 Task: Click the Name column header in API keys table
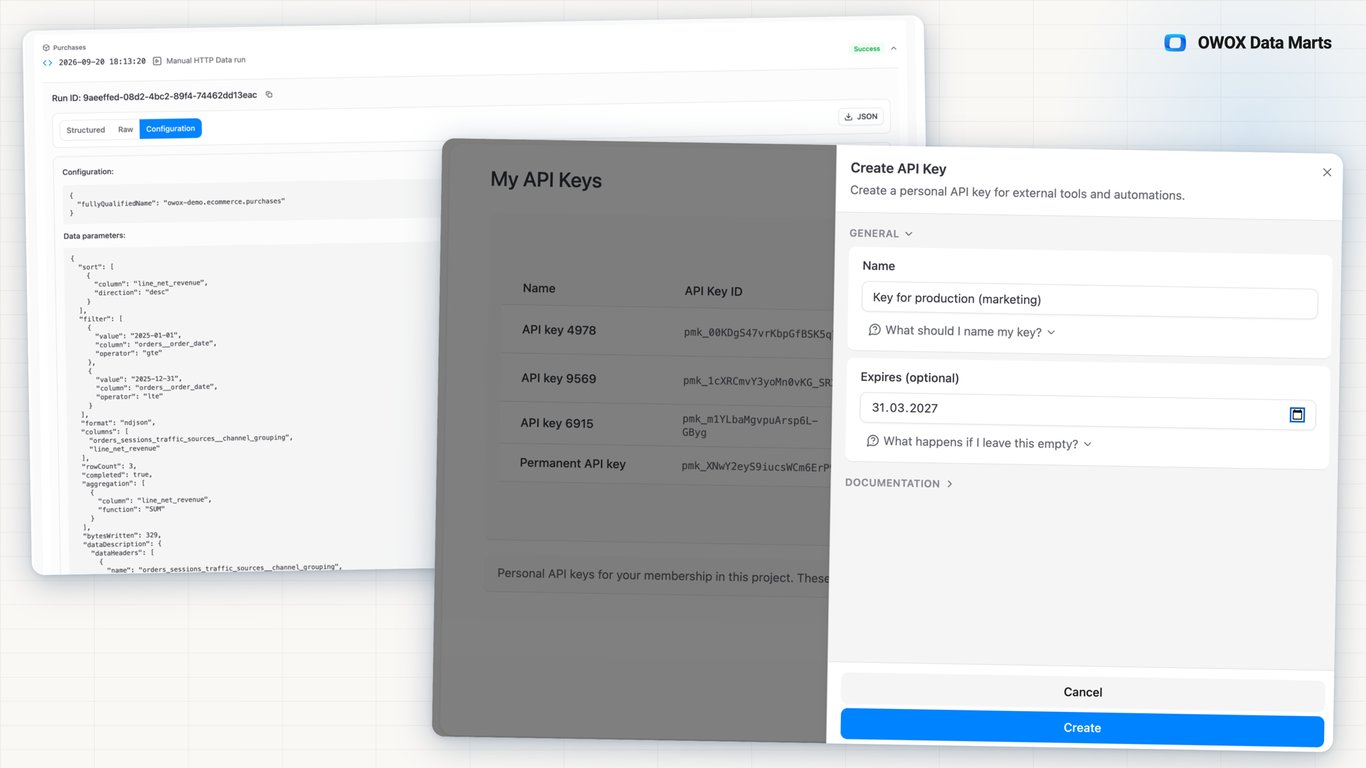[x=539, y=288]
